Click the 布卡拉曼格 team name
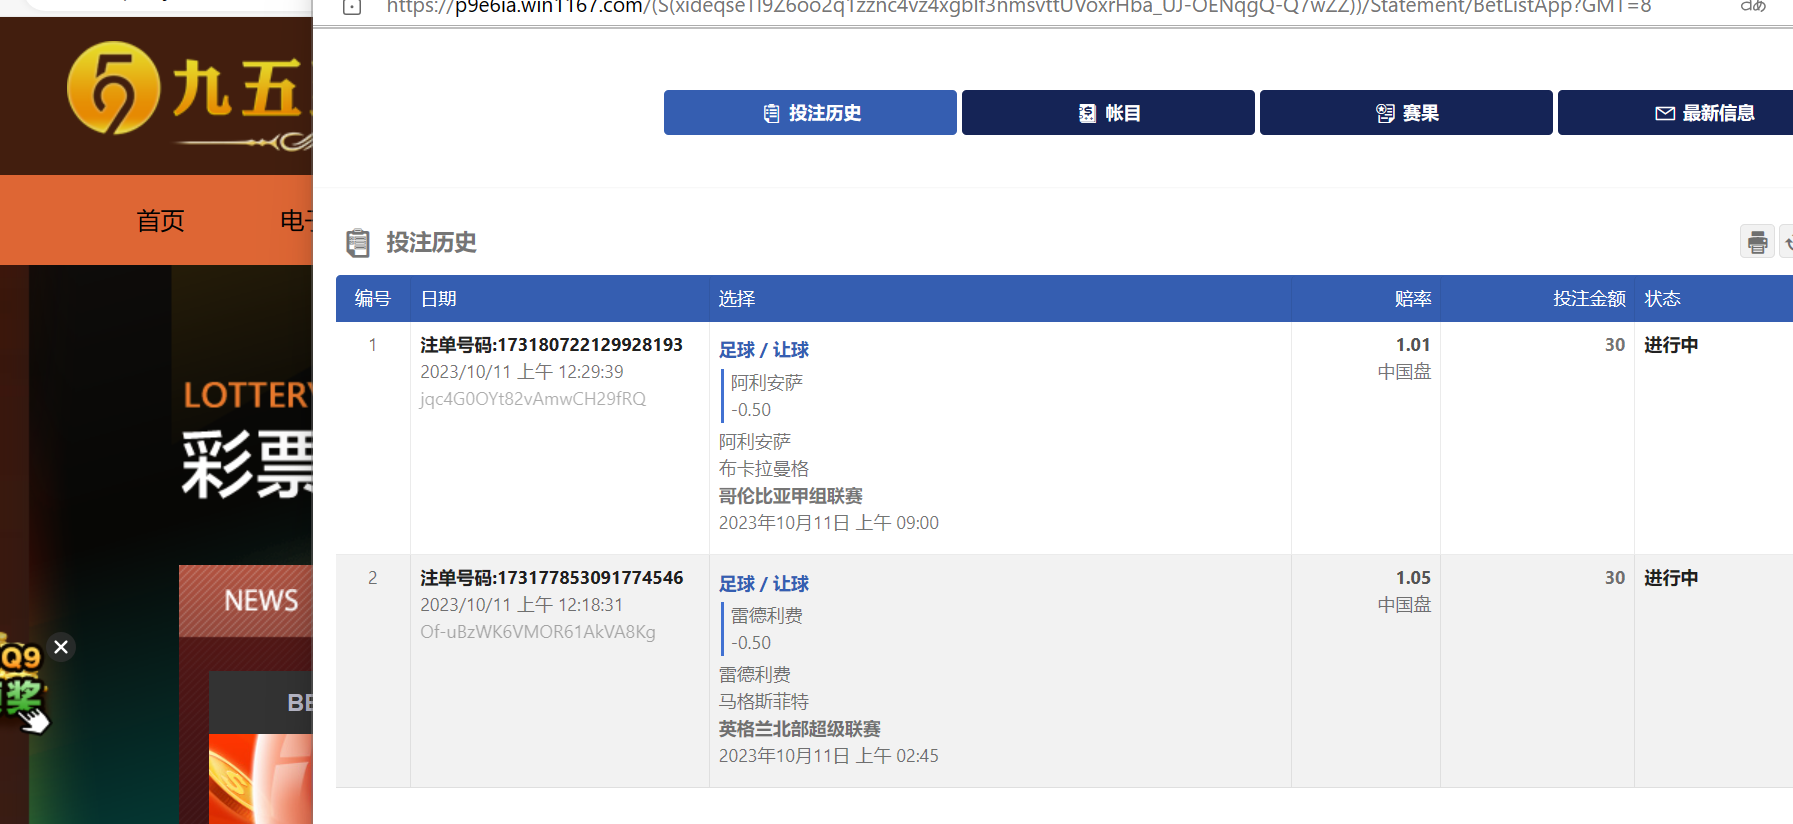1793x824 pixels. pos(764,469)
